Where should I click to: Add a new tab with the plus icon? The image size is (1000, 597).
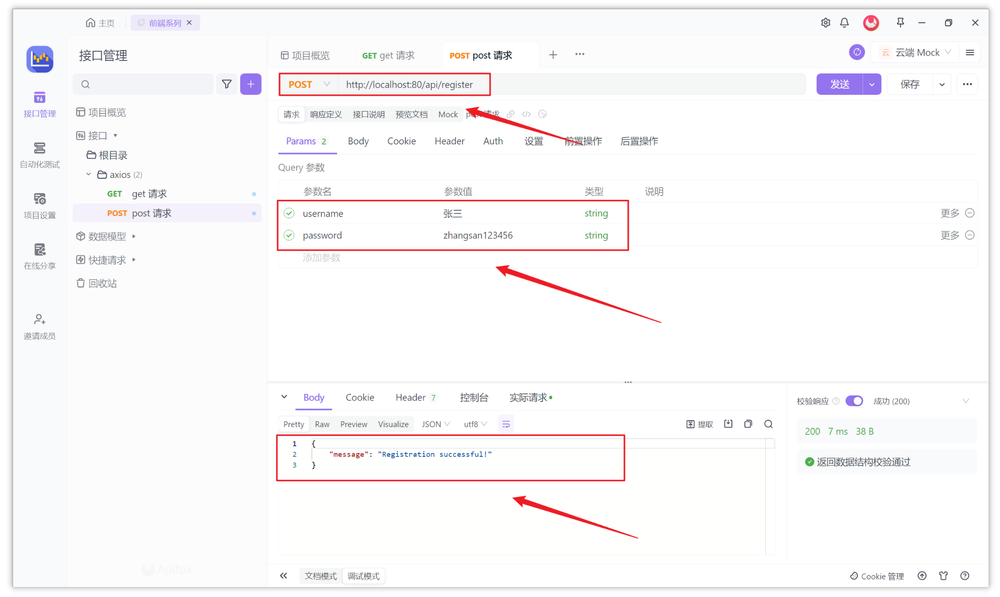pyautogui.click(x=553, y=55)
